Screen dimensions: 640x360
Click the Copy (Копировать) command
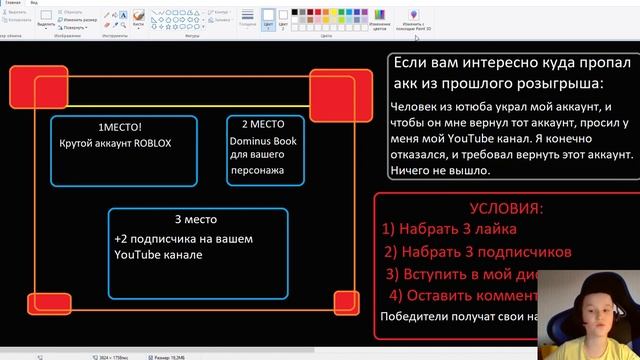tap(17, 20)
